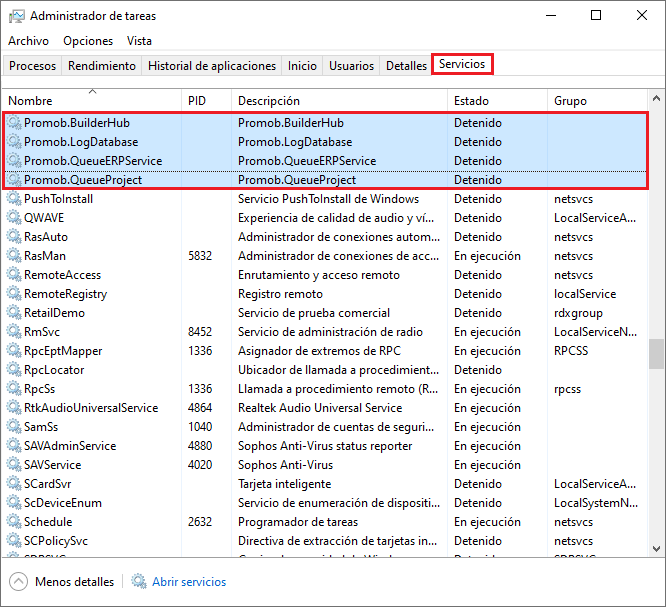Screen dimensions: 666x607
Task: Click the Menos detalles label
Action: (74, 582)
